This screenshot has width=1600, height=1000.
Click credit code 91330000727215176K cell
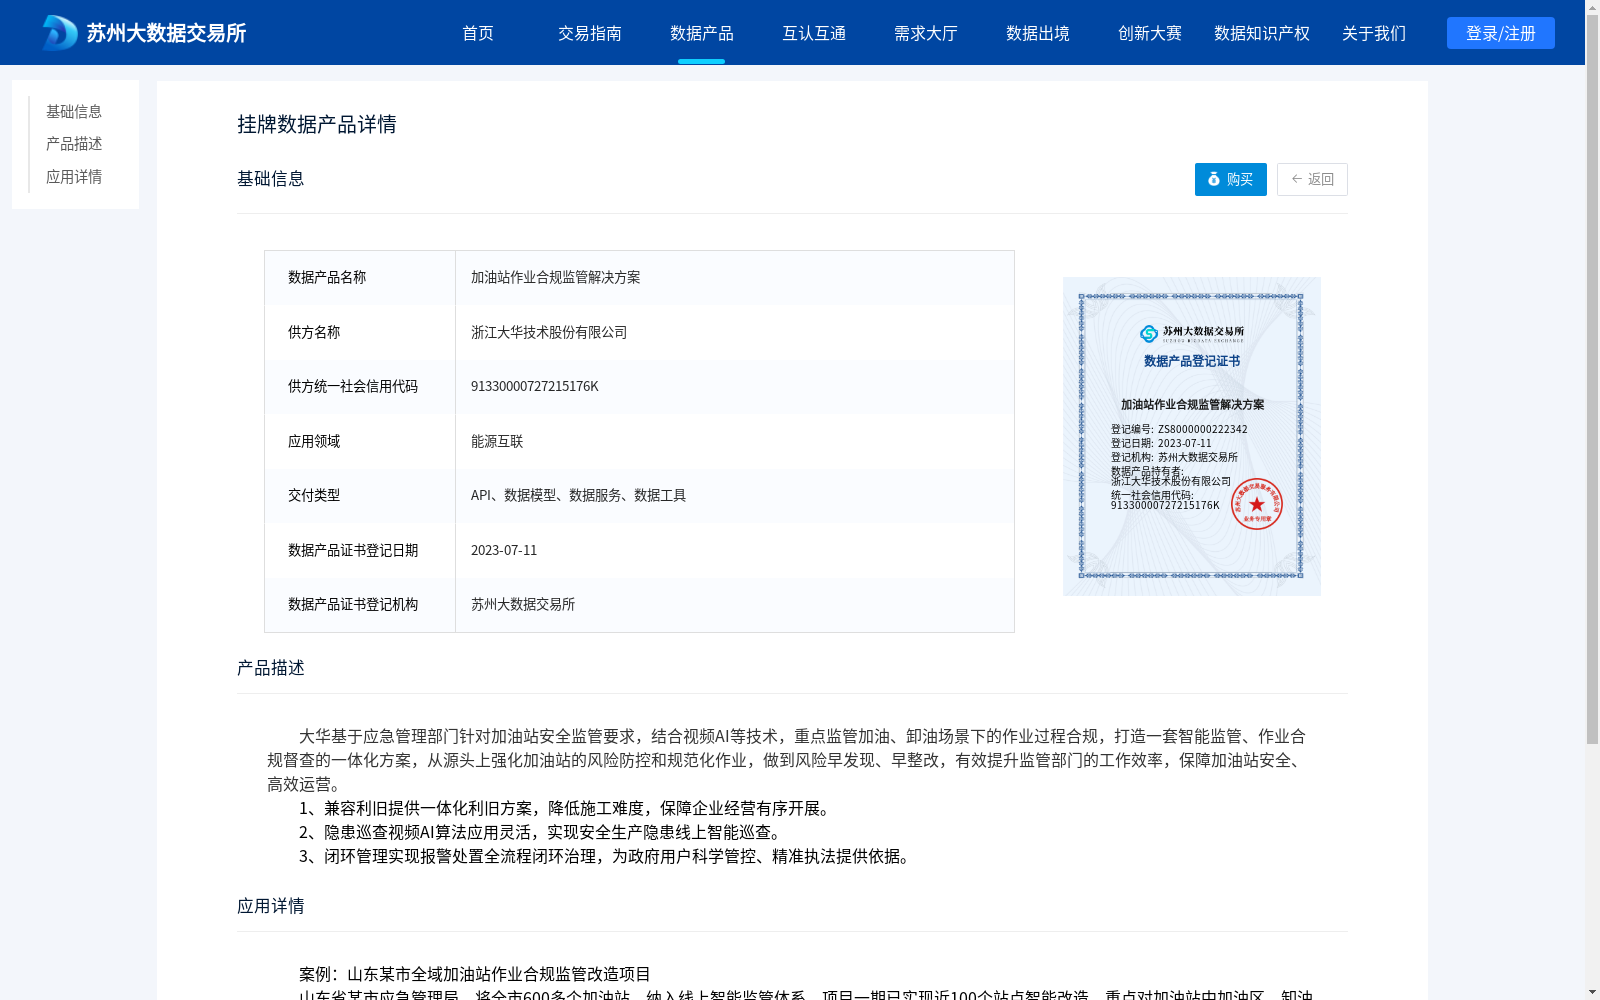(x=735, y=387)
